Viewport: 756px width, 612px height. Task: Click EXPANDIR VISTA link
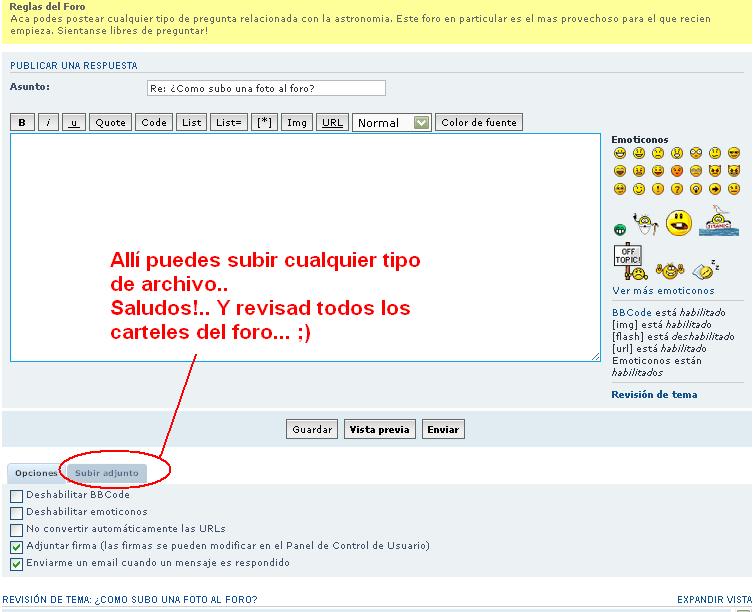point(715,599)
